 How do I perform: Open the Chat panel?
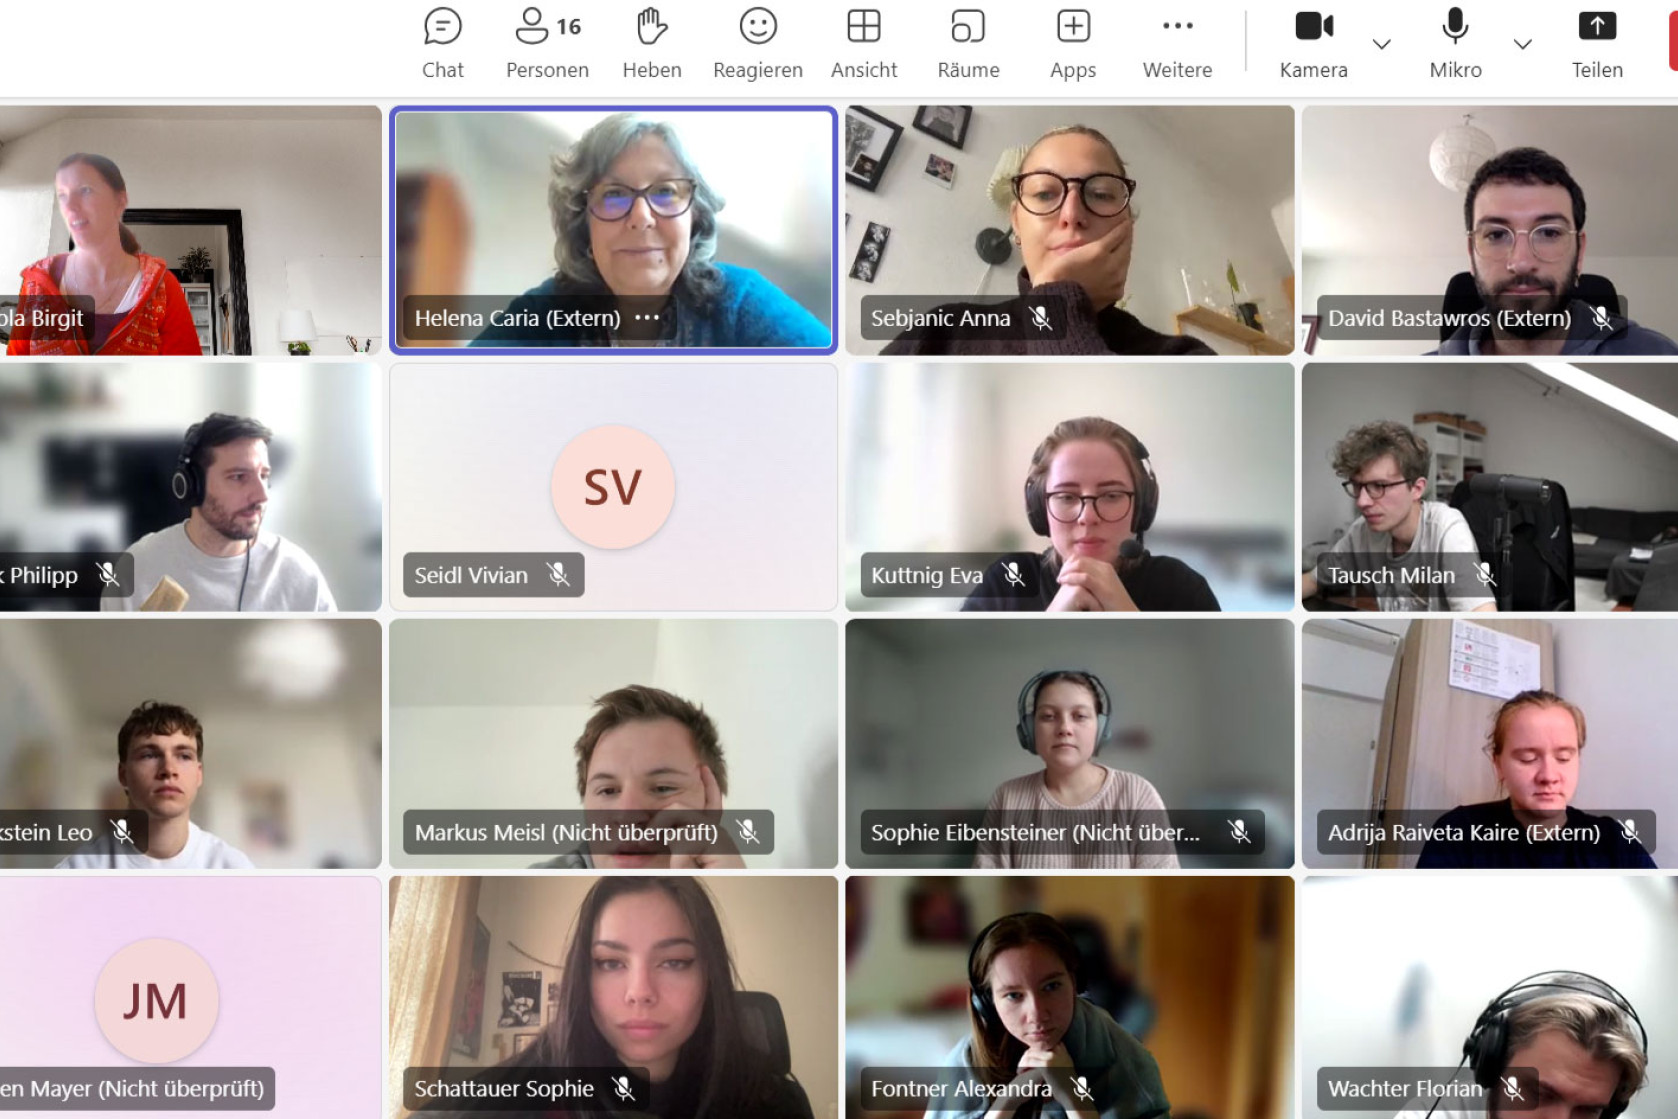442,43
